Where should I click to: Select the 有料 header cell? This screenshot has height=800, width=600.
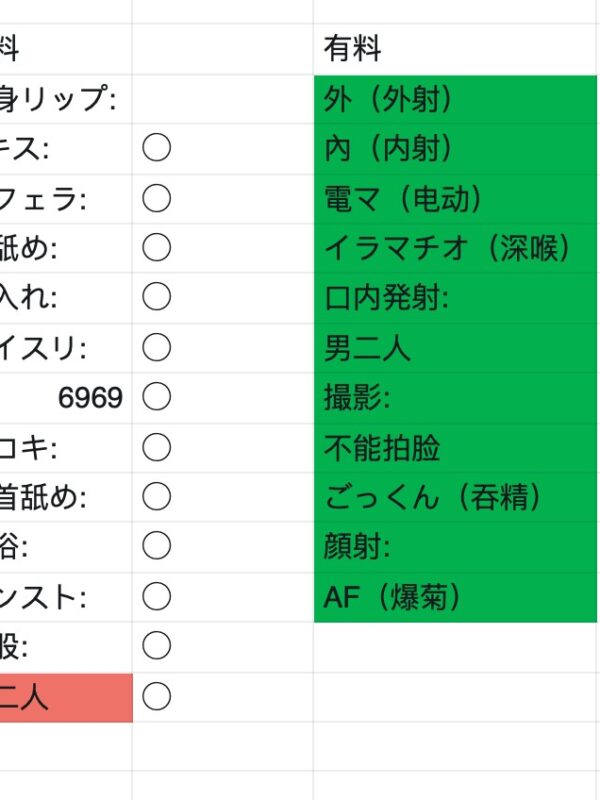pos(455,49)
